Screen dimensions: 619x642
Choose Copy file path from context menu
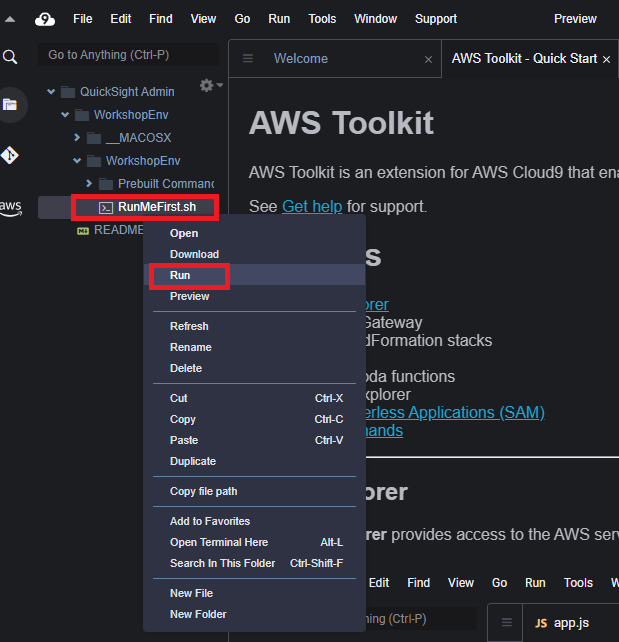pos(254,491)
